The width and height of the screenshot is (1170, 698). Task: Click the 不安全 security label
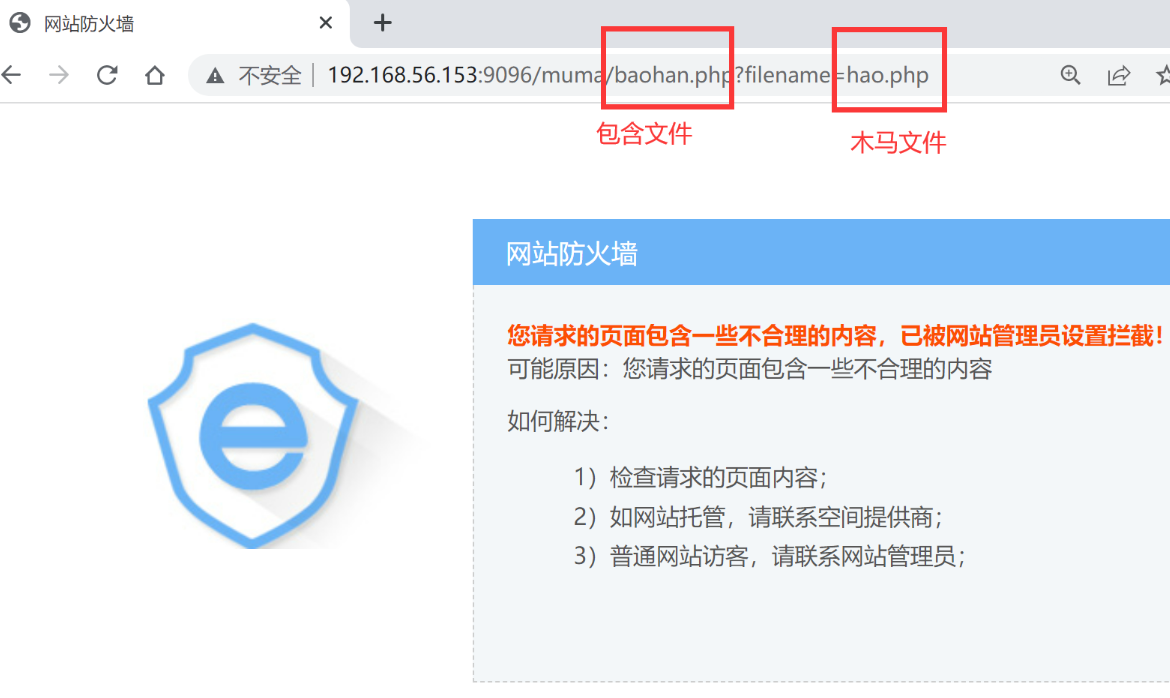coord(269,75)
